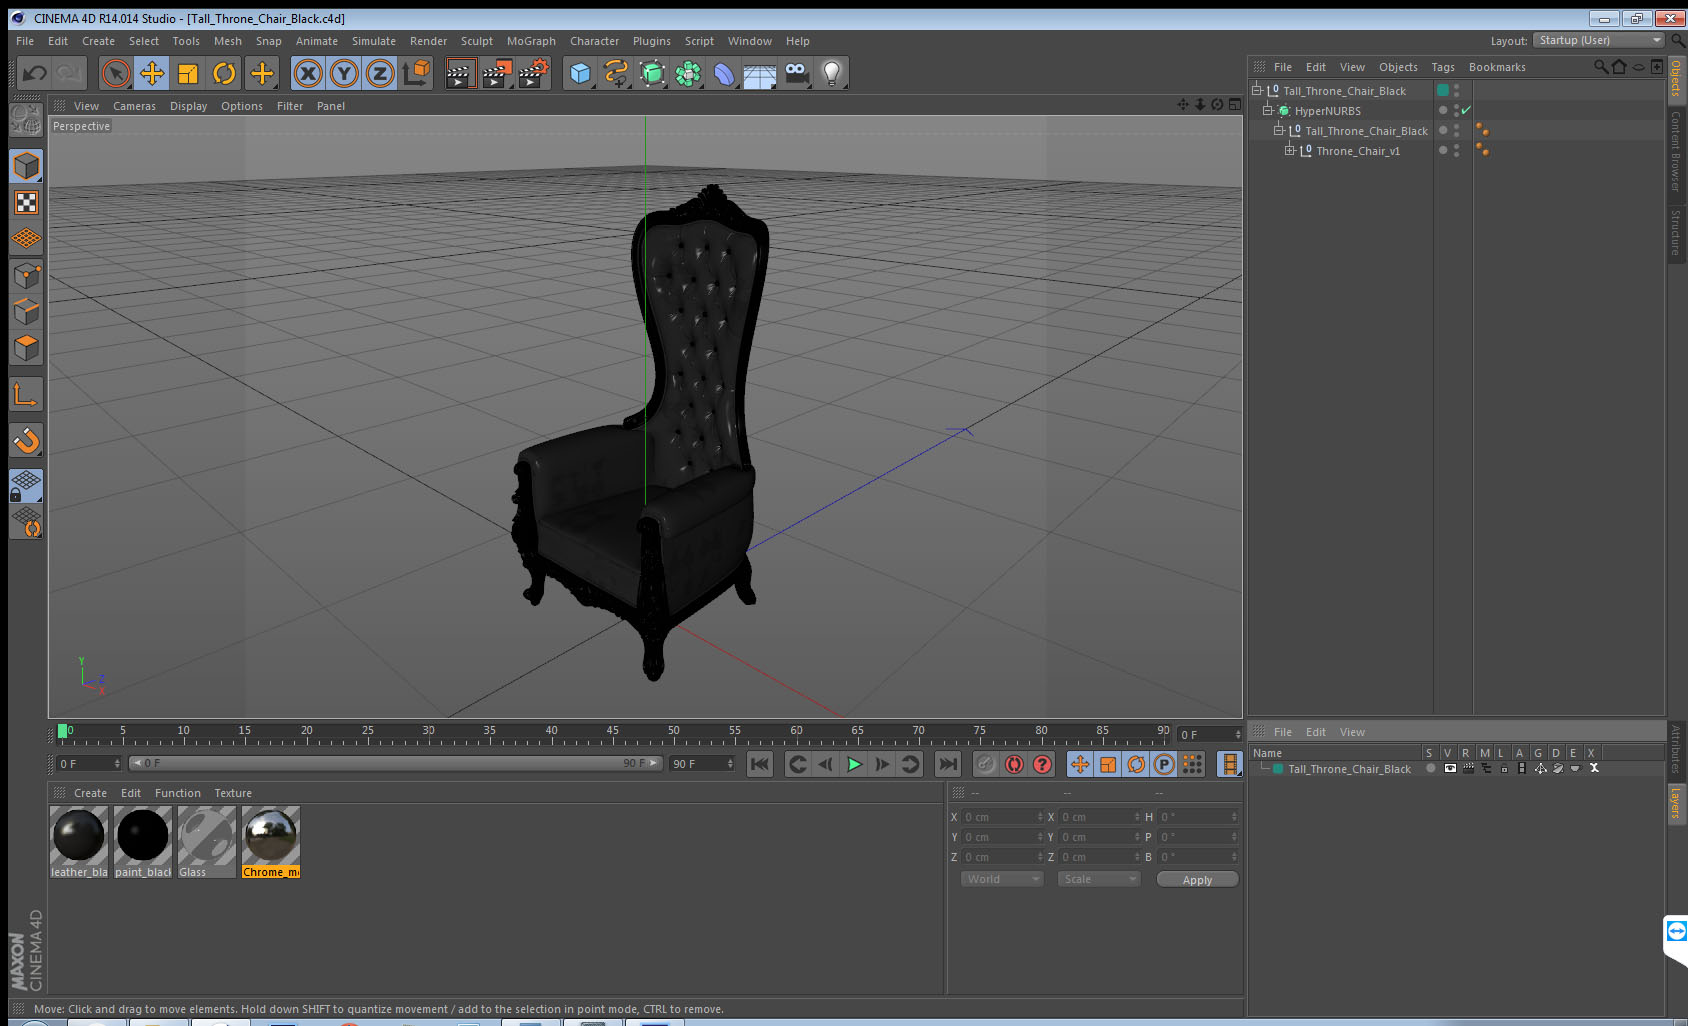The image size is (1688, 1026).
Task: Go to end of animation
Action: 947,764
